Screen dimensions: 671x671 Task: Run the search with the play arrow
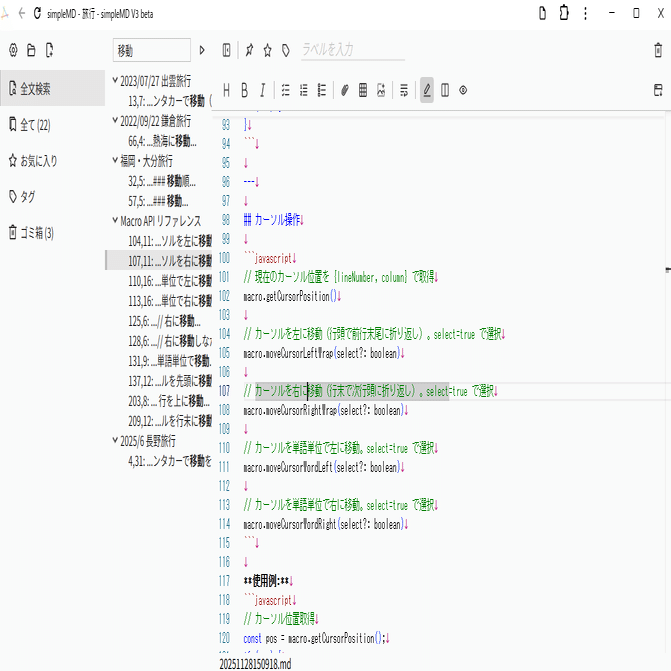[x=202, y=50]
